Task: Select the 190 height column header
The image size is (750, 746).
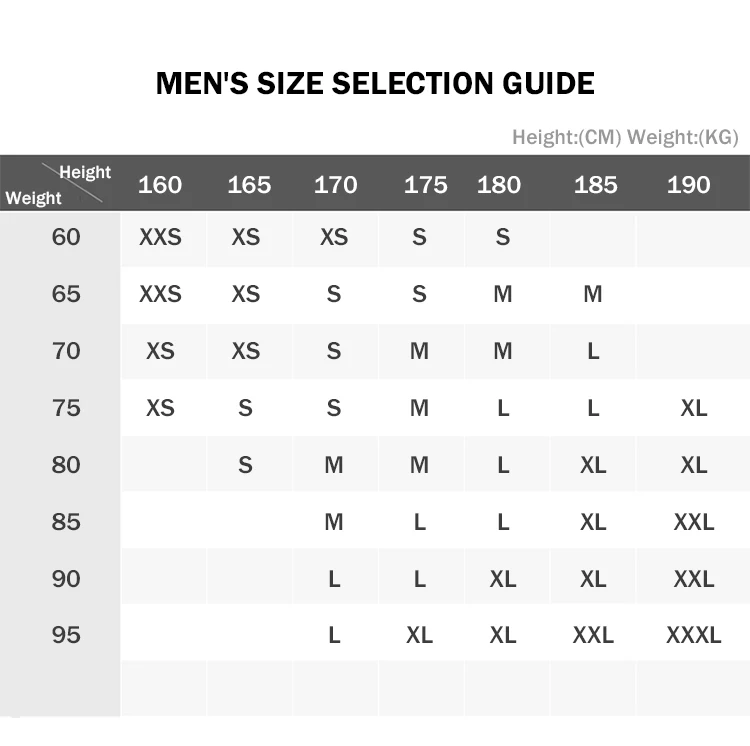Action: [x=689, y=185]
